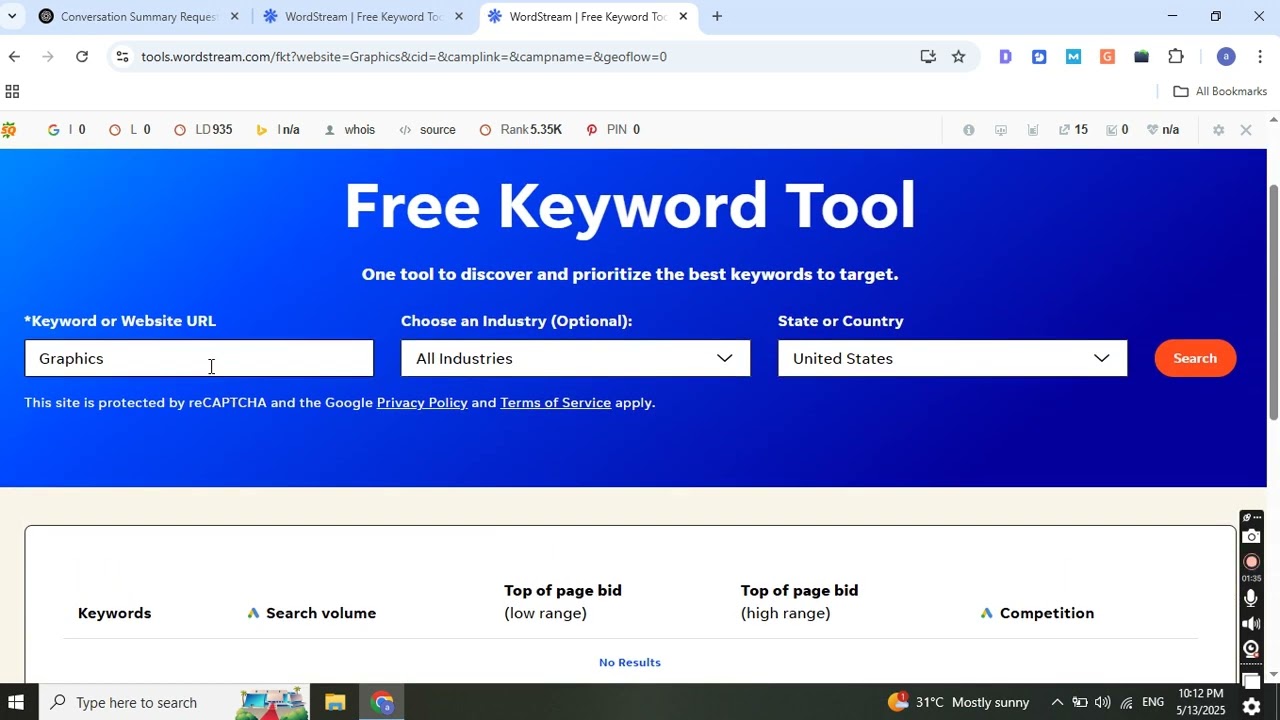The width and height of the screenshot is (1280, 720).
Task: Show internal links count 0
Action: (x=1117, y=130)
